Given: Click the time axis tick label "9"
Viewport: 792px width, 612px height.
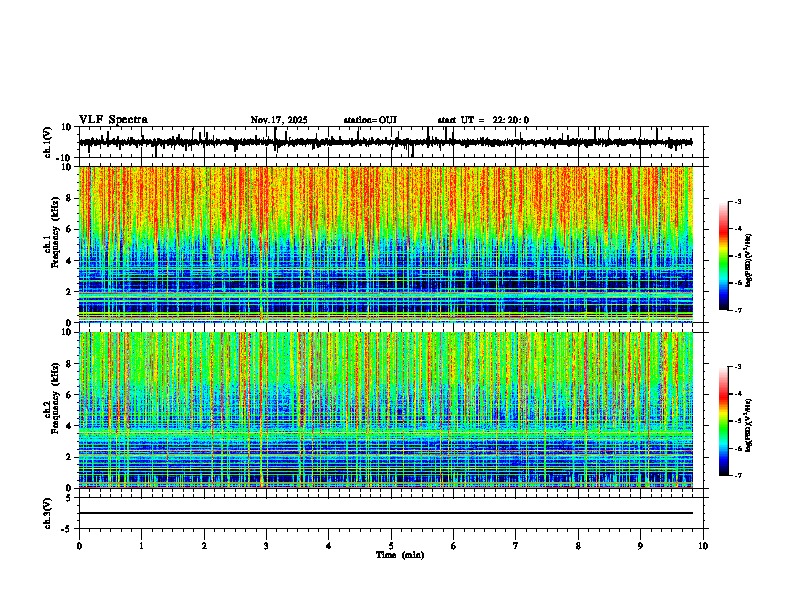Looking at the screenshot, I should pos(640,546).
